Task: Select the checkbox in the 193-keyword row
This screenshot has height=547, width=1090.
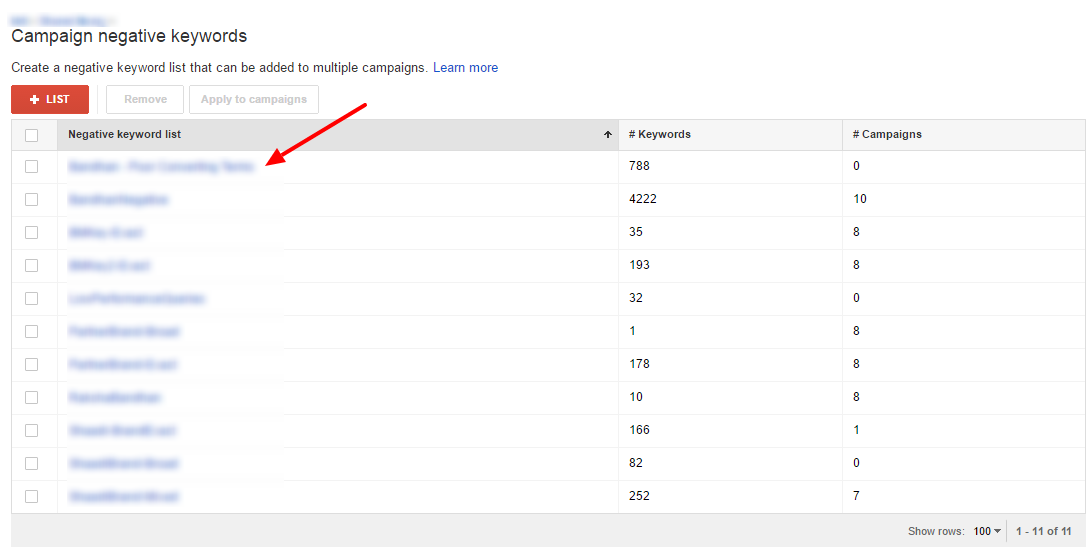Action: 31,266
